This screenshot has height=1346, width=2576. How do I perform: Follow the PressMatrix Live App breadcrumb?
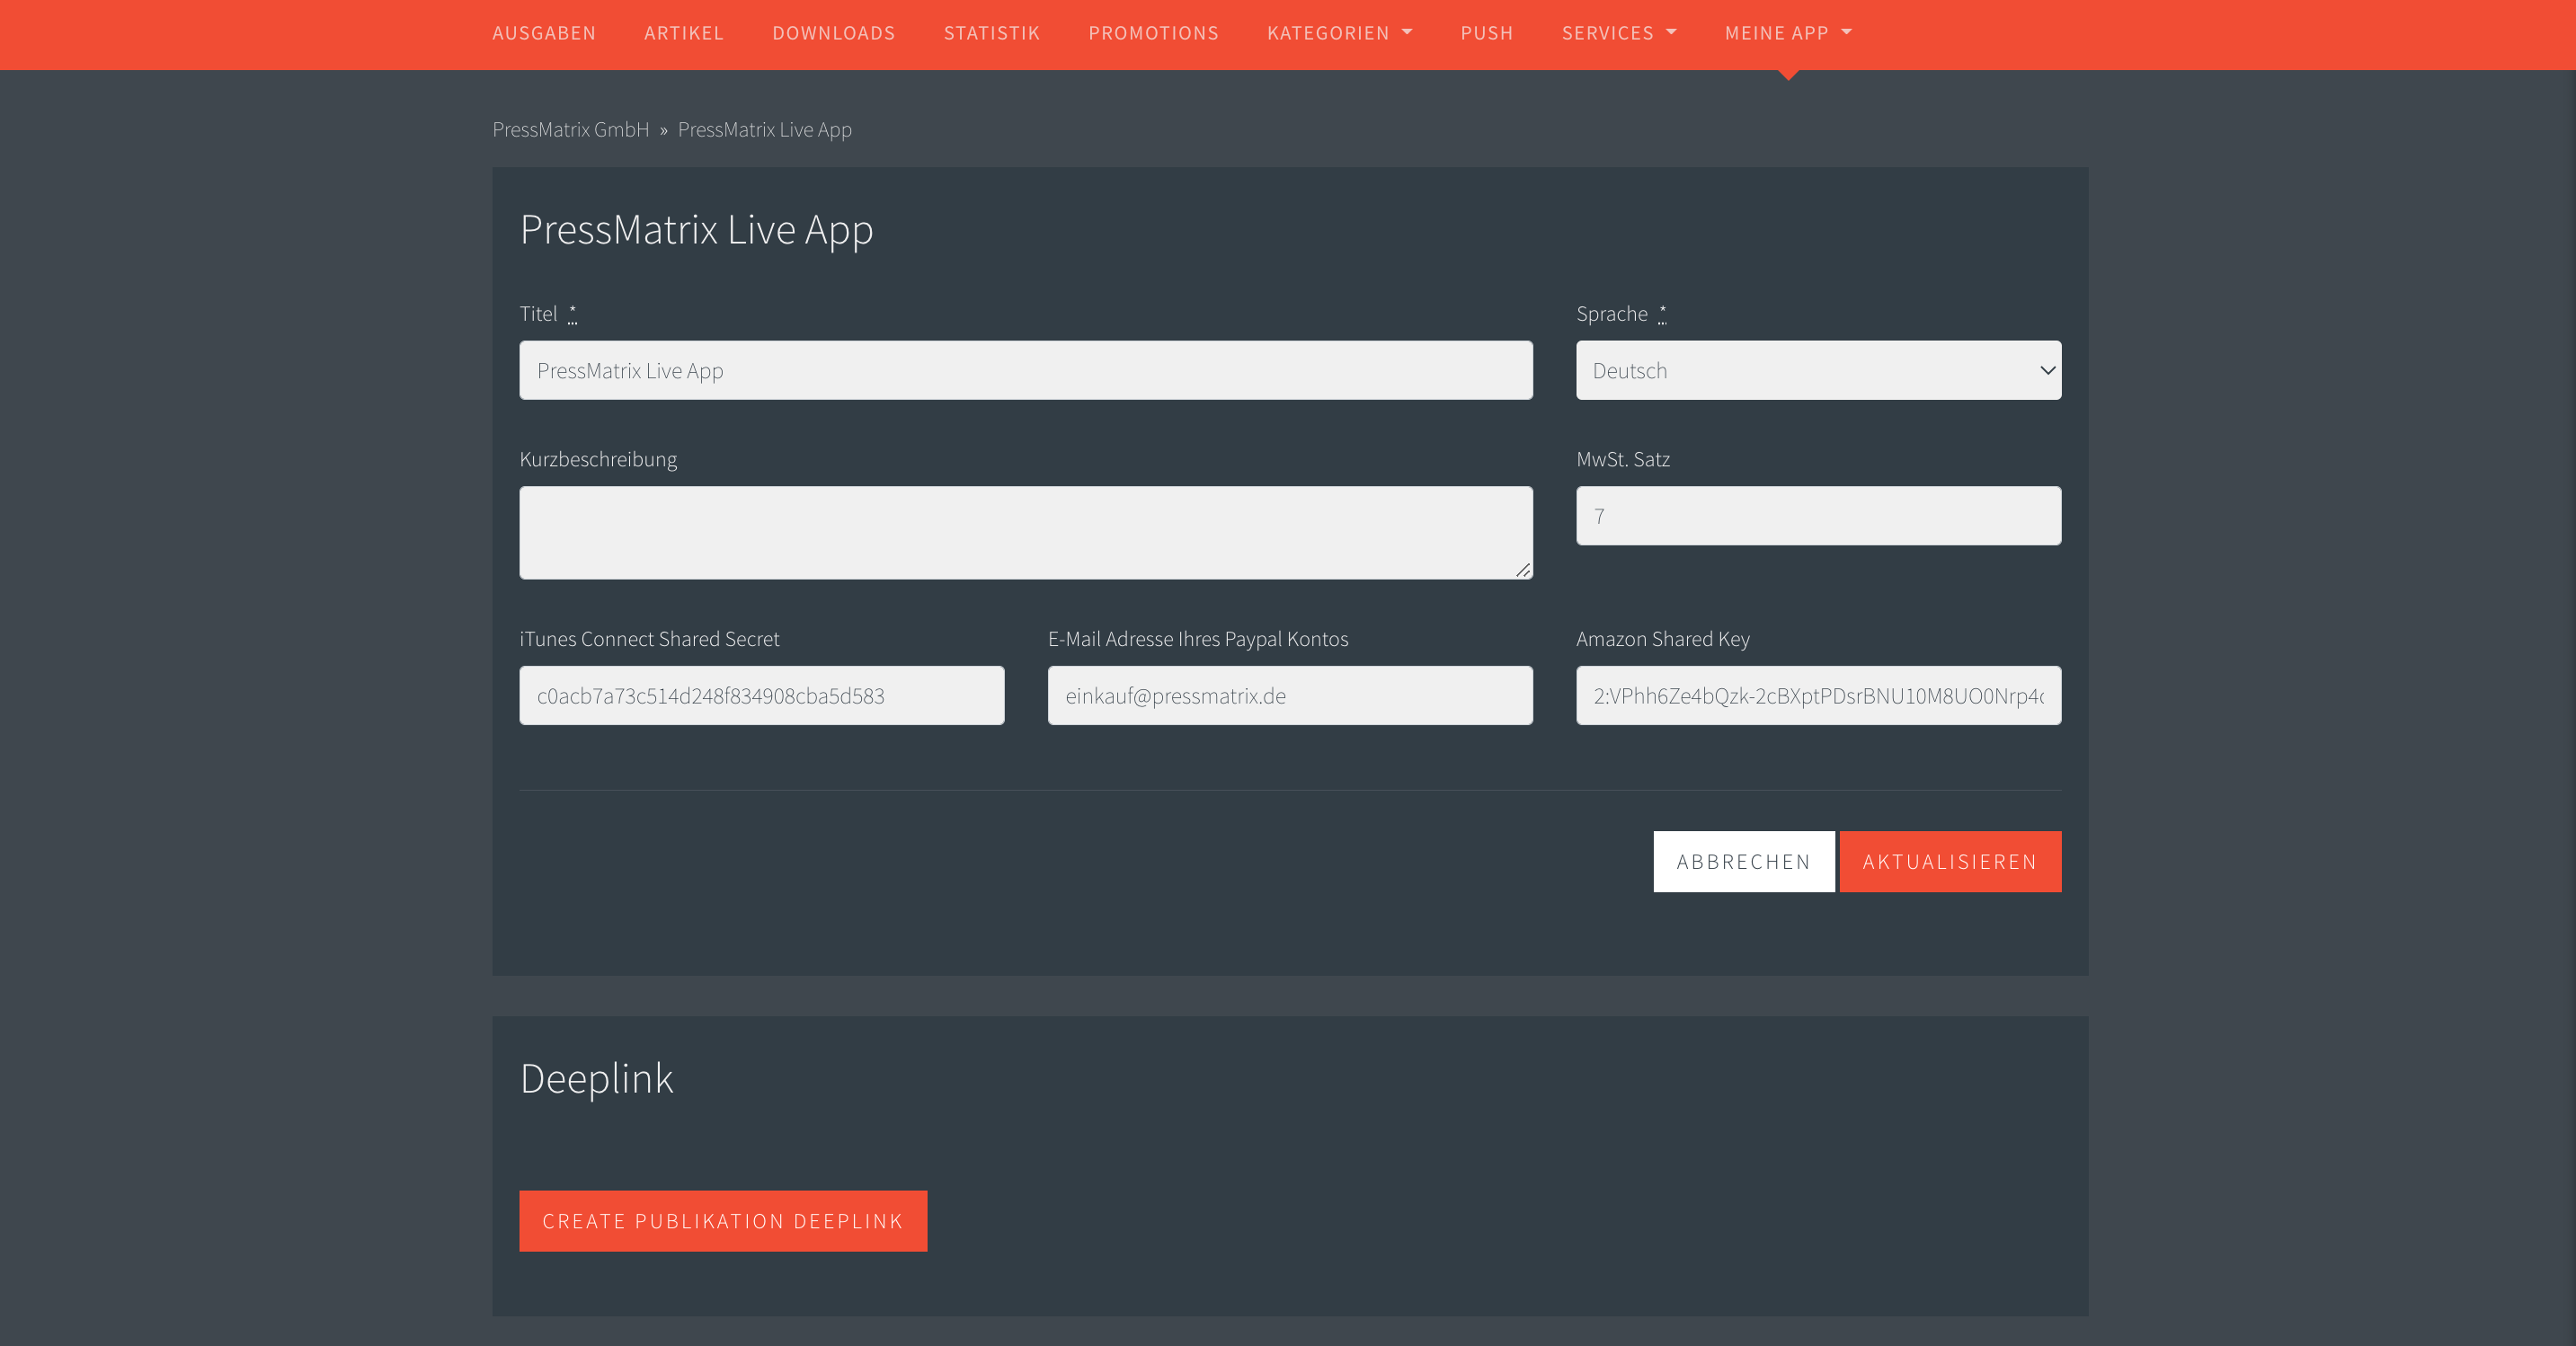tap(765, 130)
